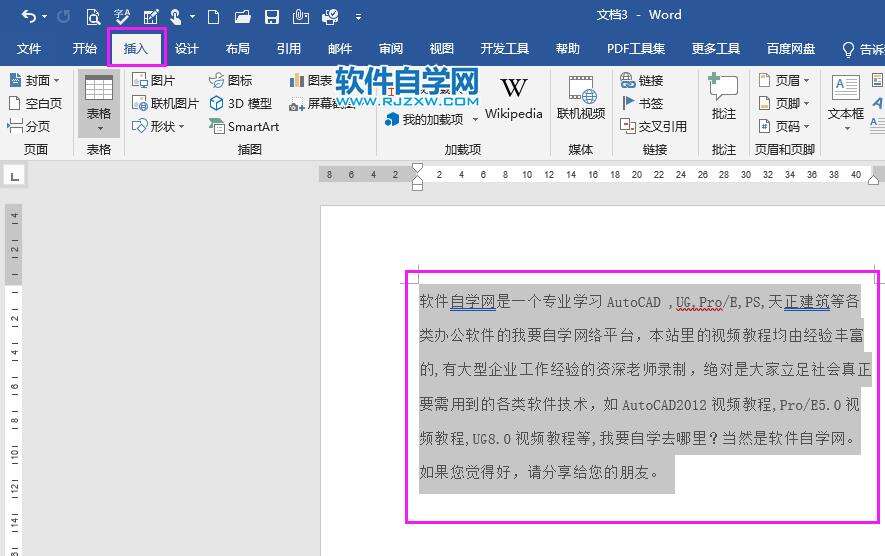Click the right indent marker on ruler

click(873, 180)
